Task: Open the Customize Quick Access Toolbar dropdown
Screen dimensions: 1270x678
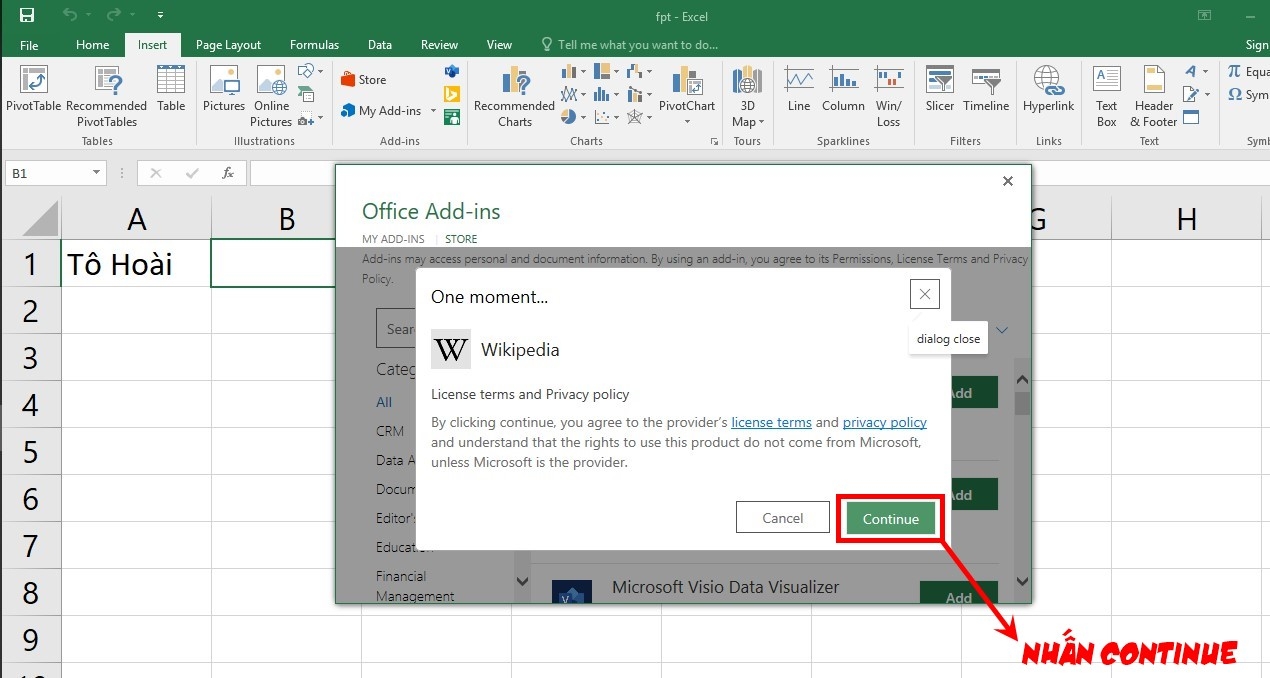Action: tap(161, 16)
